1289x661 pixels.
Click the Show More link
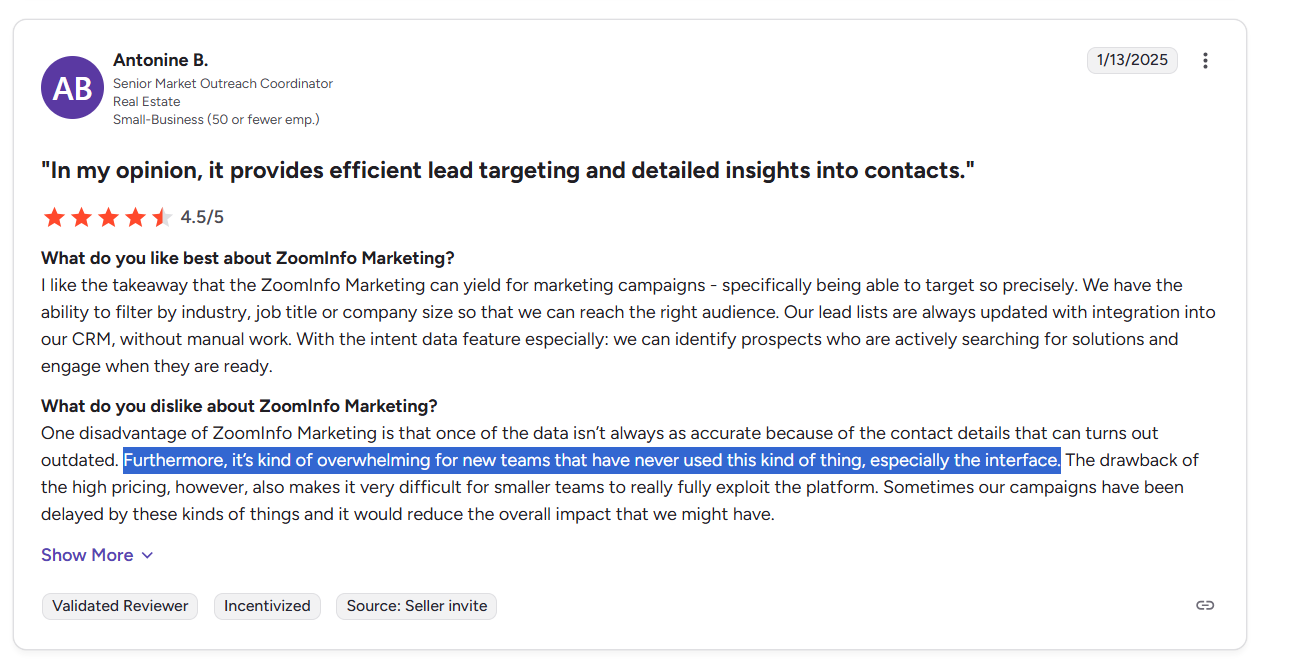pos(97,555)
